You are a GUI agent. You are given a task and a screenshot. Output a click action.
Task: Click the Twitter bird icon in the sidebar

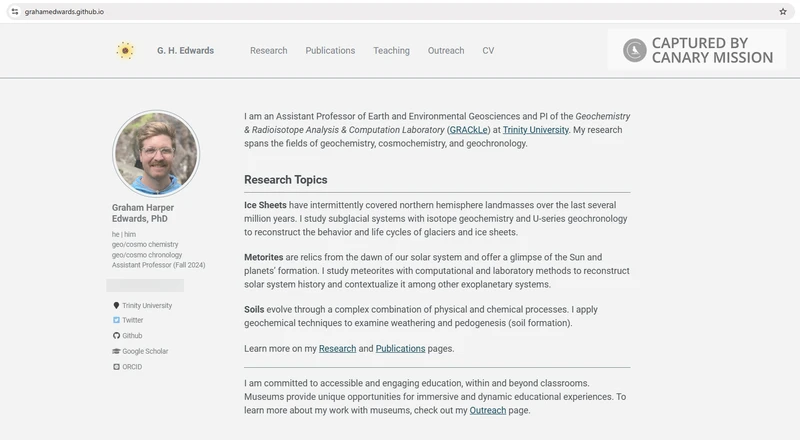click(116, 320)
